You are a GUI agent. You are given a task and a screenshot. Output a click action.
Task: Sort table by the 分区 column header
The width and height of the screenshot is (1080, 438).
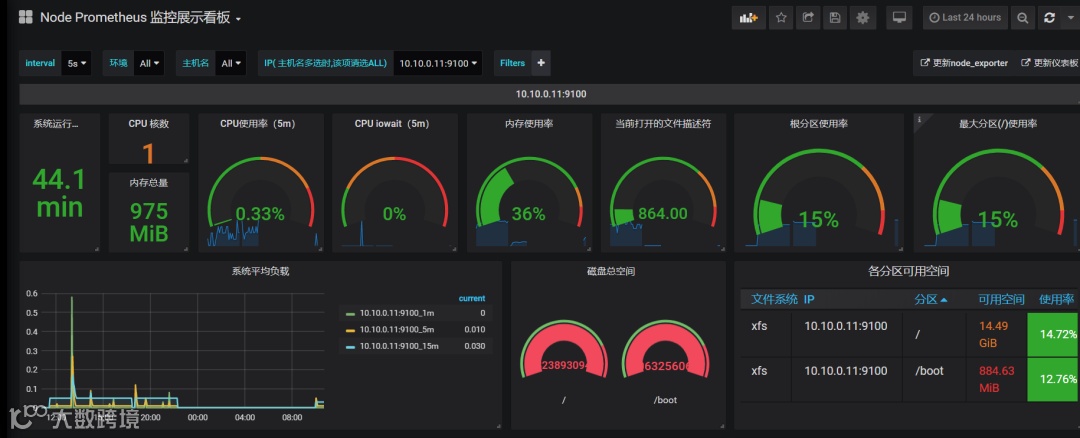[x=931, y=300]
